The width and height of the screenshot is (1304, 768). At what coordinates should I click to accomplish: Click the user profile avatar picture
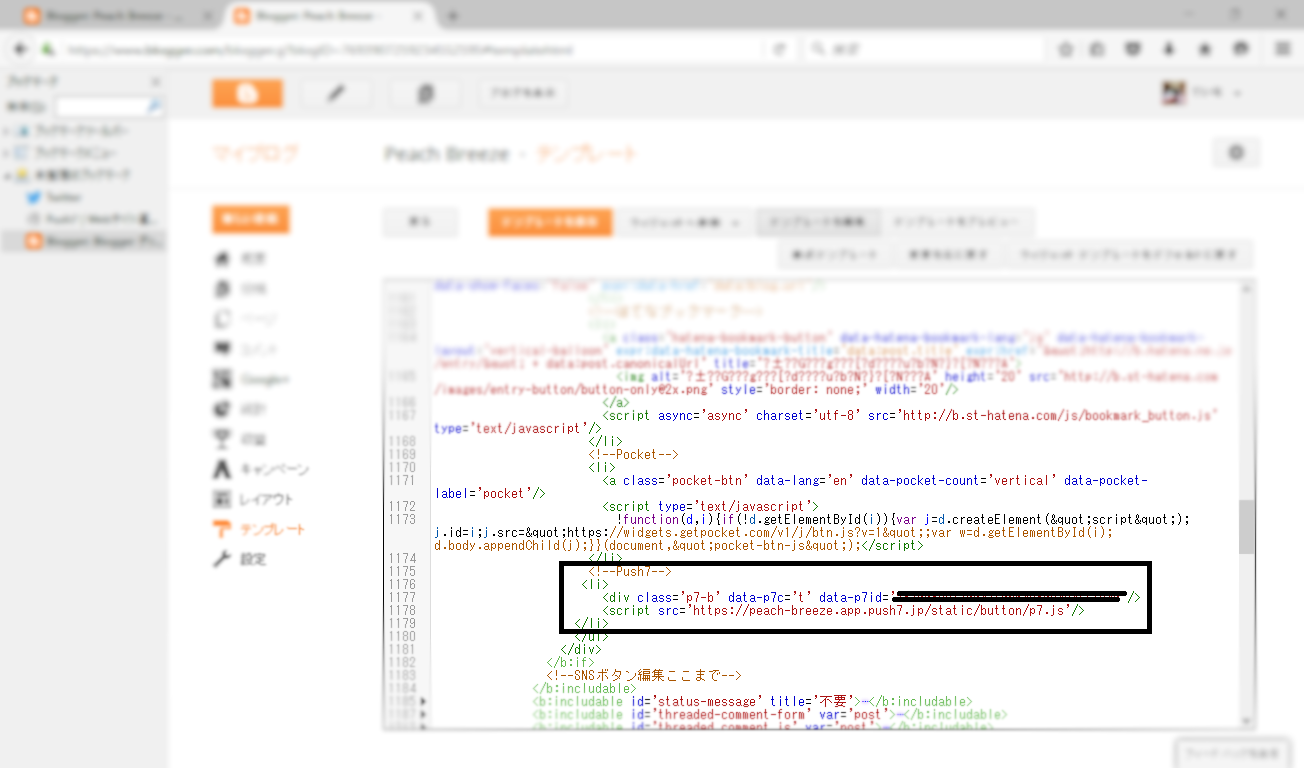(x=1173, y=93)
